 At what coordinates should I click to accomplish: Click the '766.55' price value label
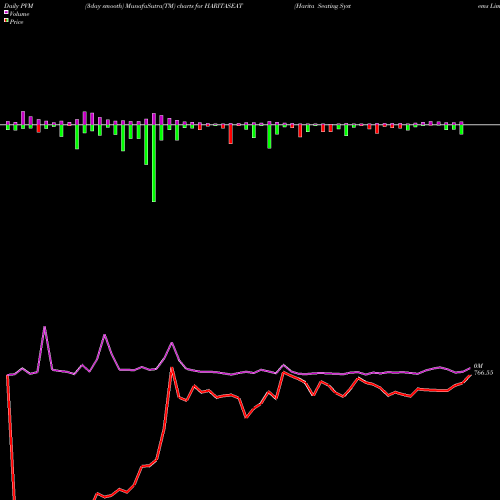(x=483, y=373)
